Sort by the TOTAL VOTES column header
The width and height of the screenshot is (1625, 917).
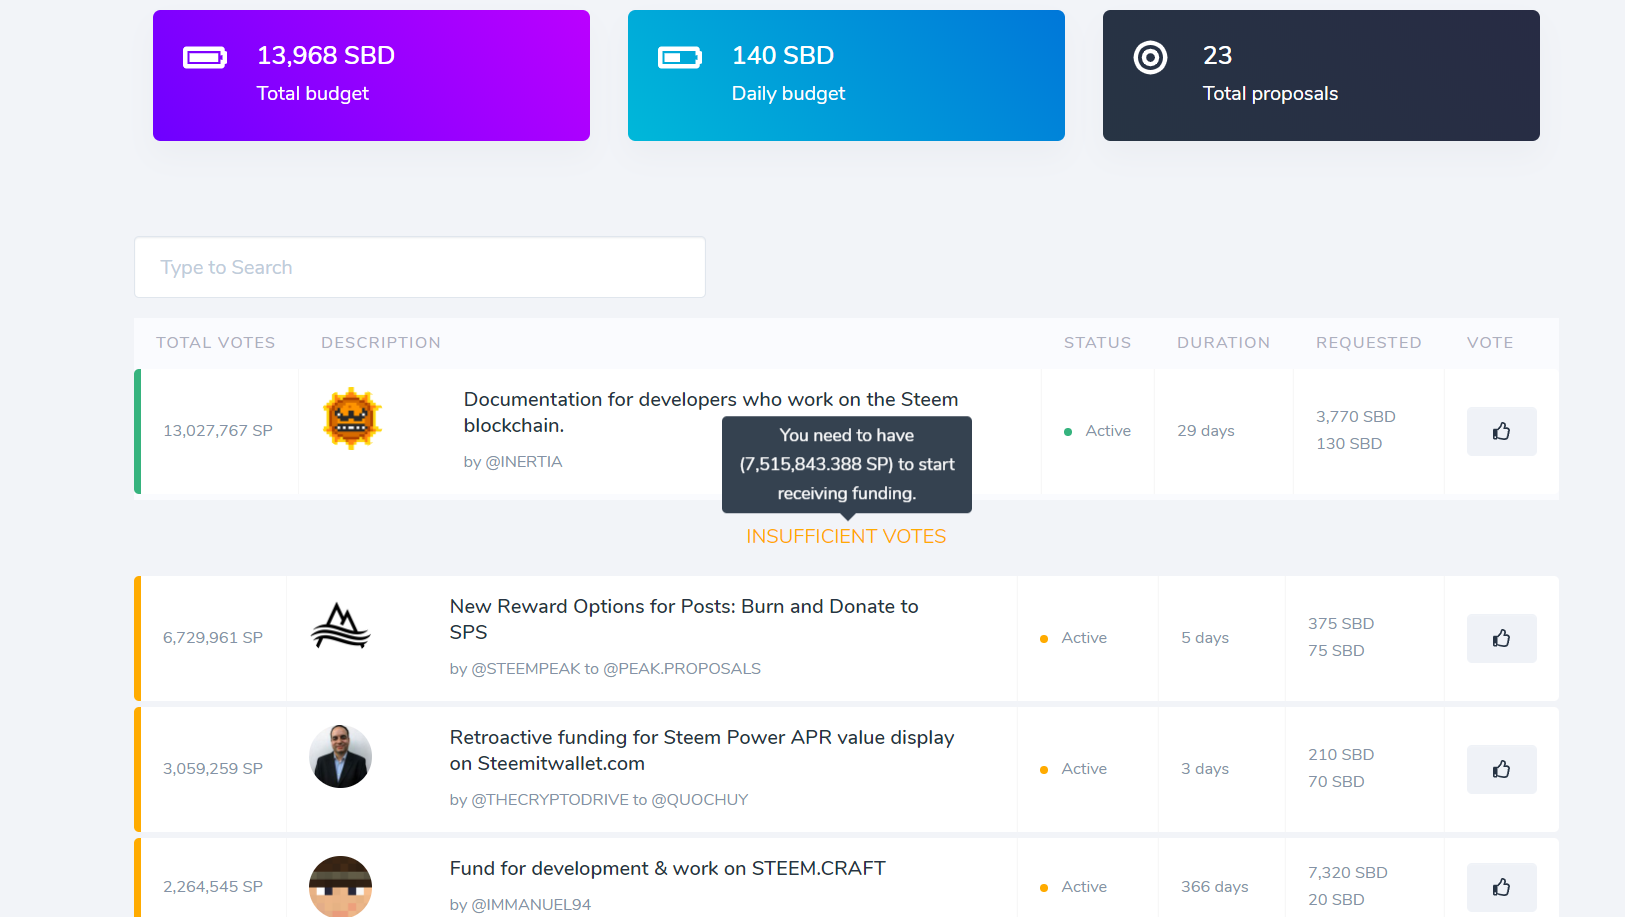coord(216,342)
